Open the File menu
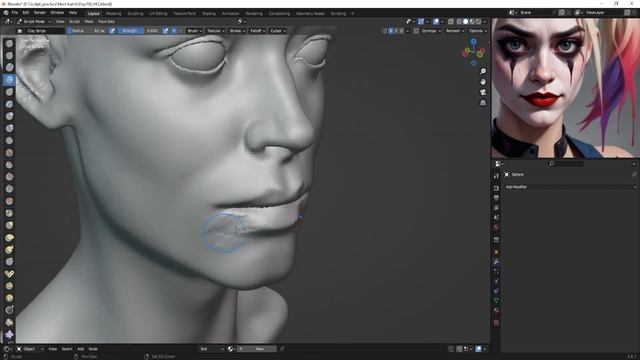 tap(15, 13)
